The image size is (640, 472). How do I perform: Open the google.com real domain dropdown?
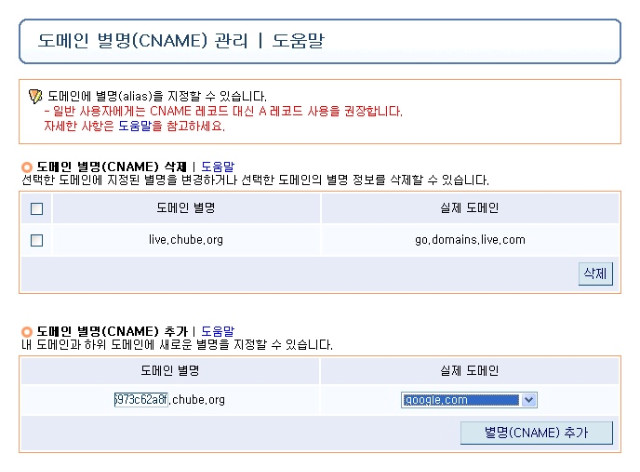point(469,400)
